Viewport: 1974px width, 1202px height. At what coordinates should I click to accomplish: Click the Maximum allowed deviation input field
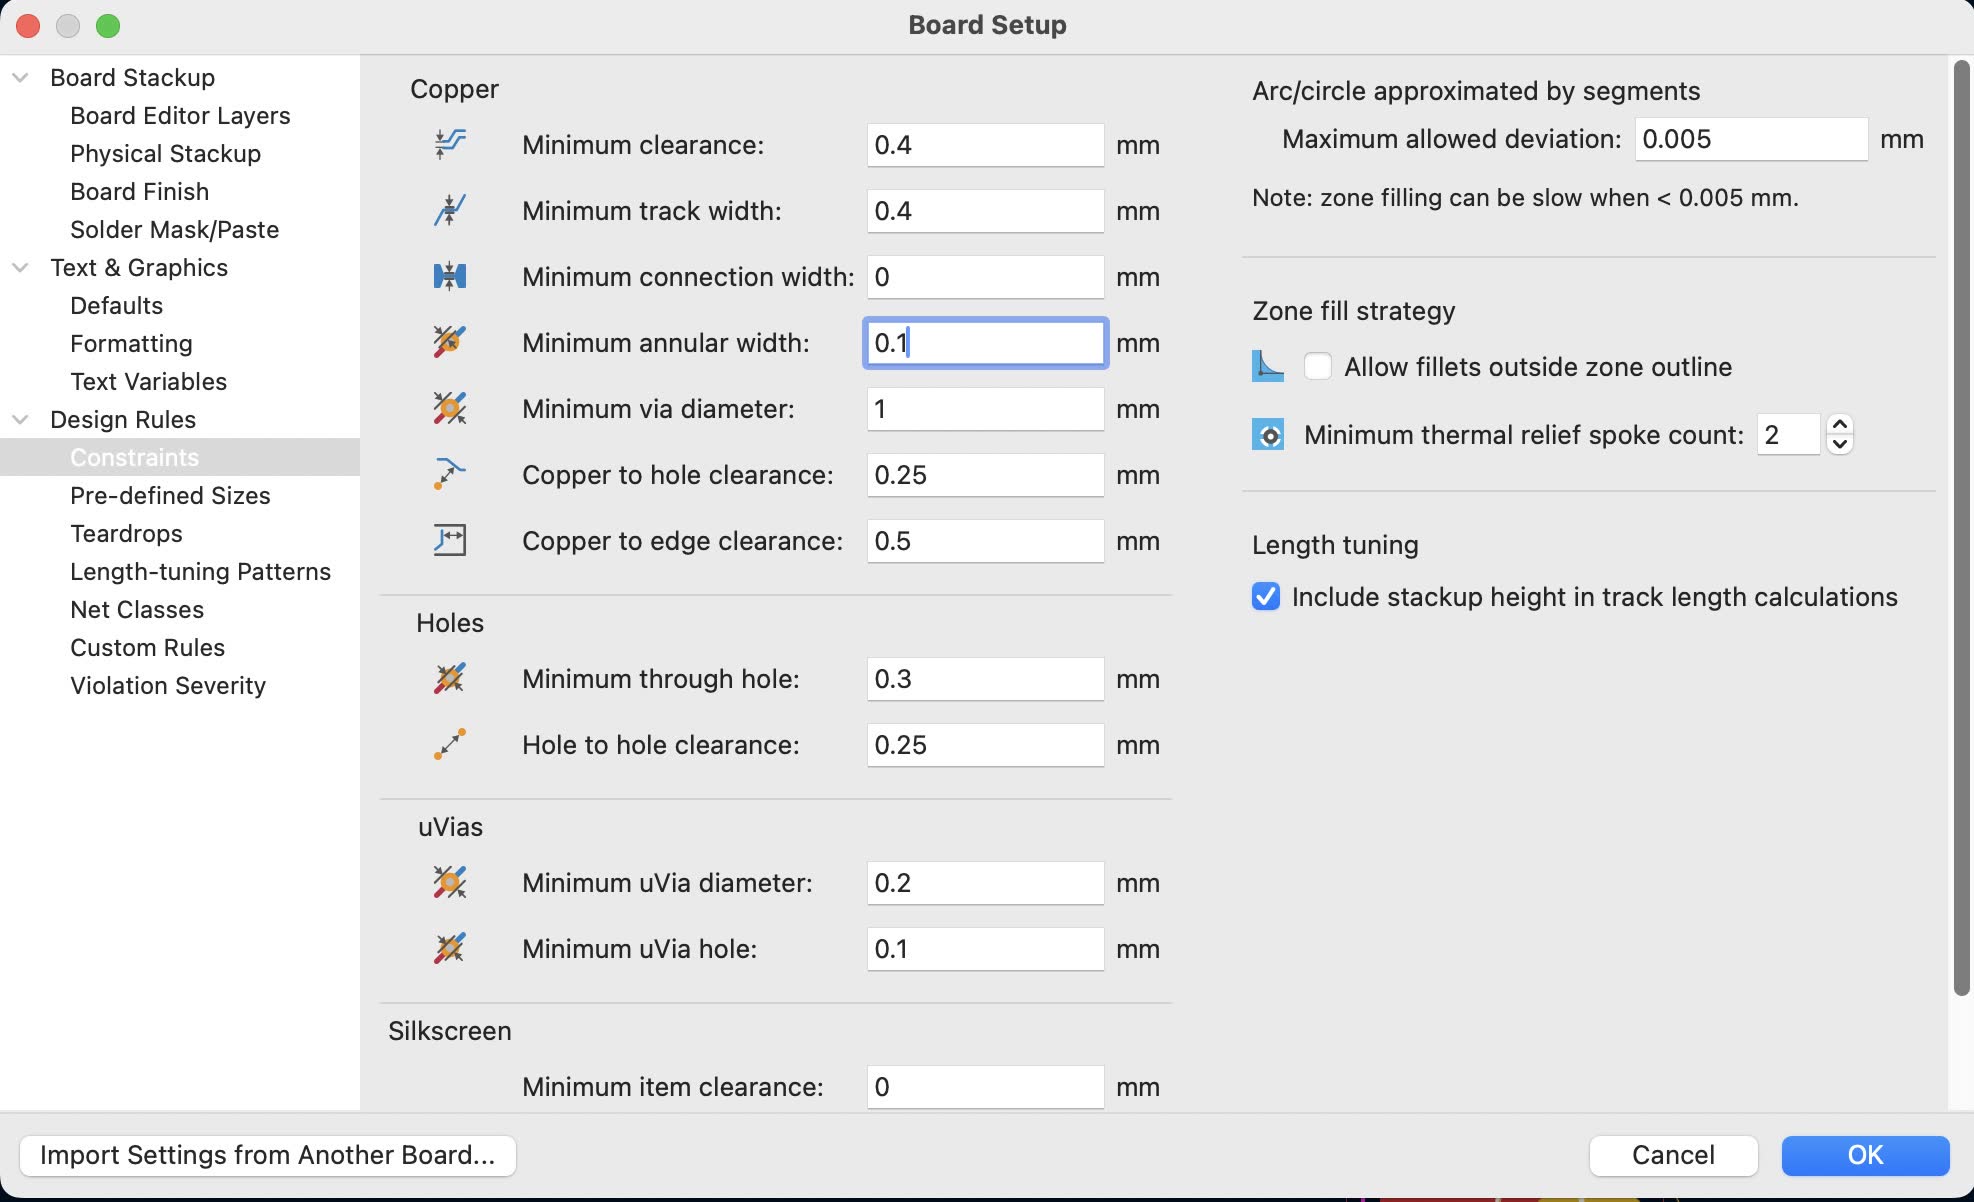[x=1750, y=139]
